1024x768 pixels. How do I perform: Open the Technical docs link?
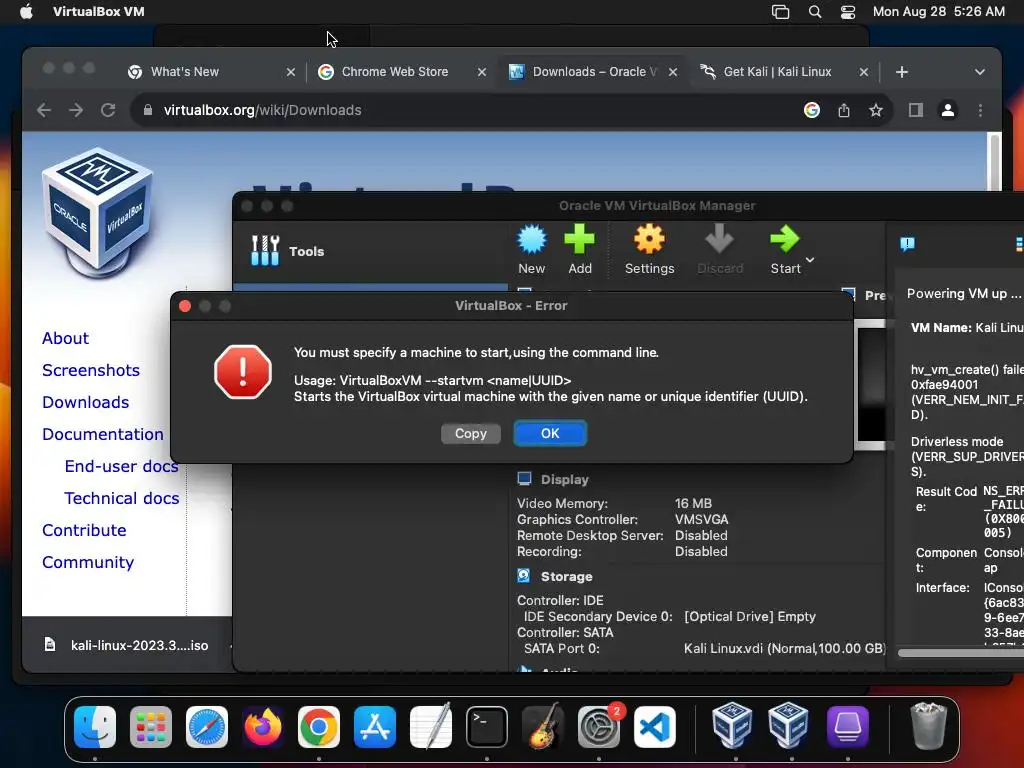[121, 498]
